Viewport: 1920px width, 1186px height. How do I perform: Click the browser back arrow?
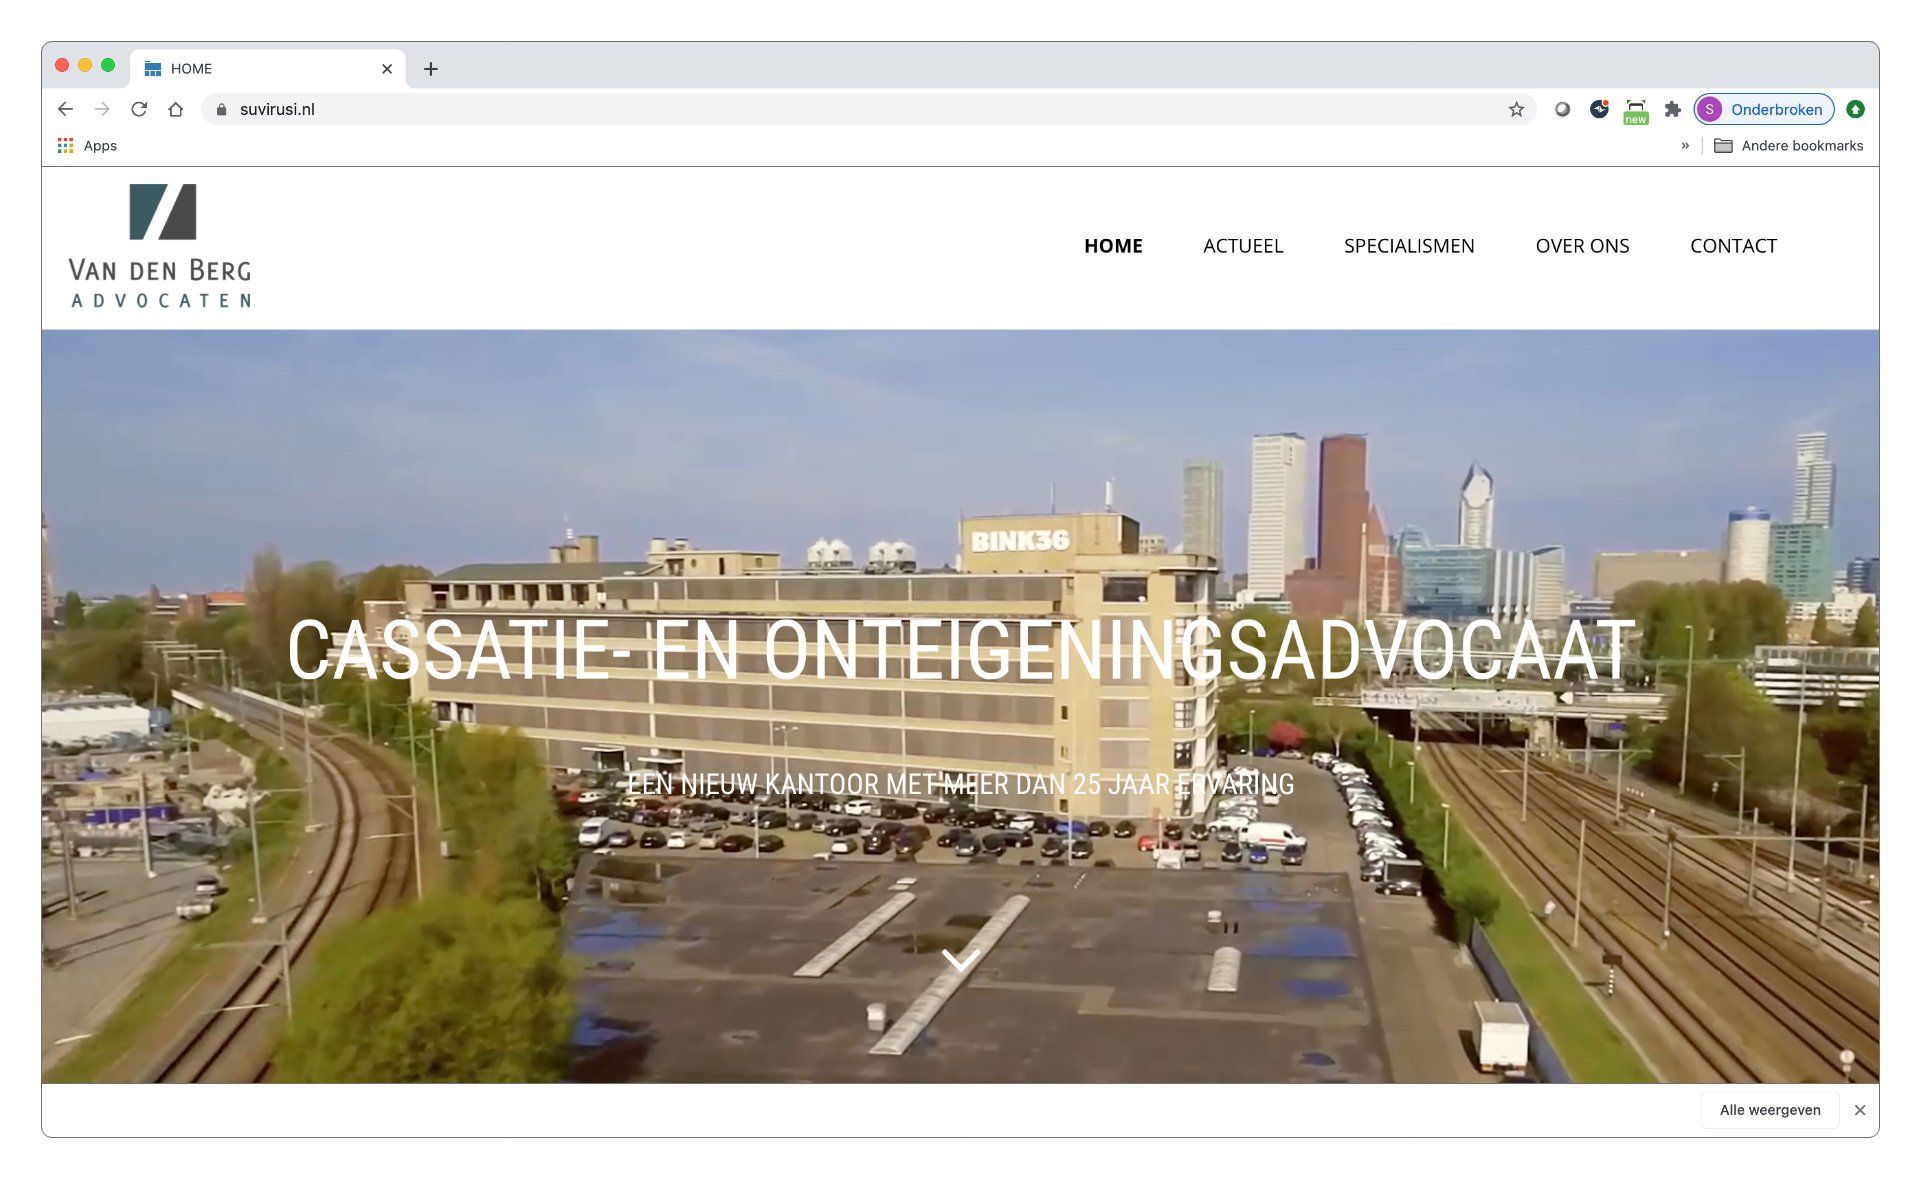pyautogui.click(x=66, y=109)
